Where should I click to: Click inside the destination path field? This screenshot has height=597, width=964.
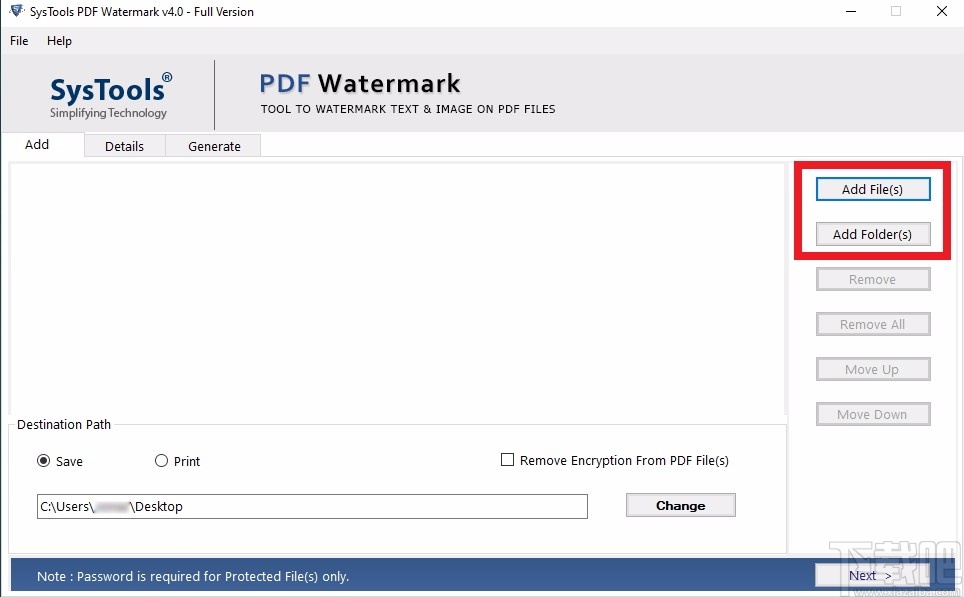click(312, 506)
